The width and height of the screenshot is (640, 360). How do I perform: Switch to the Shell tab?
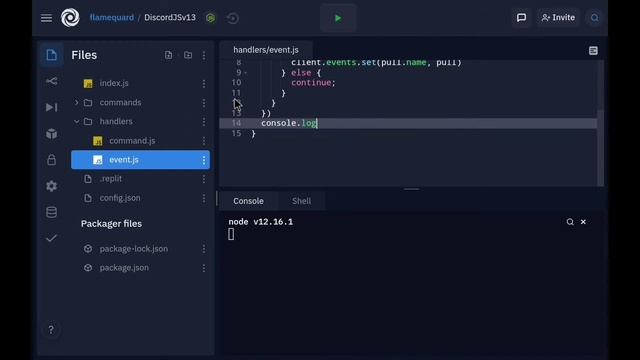[x=302, y=201]
